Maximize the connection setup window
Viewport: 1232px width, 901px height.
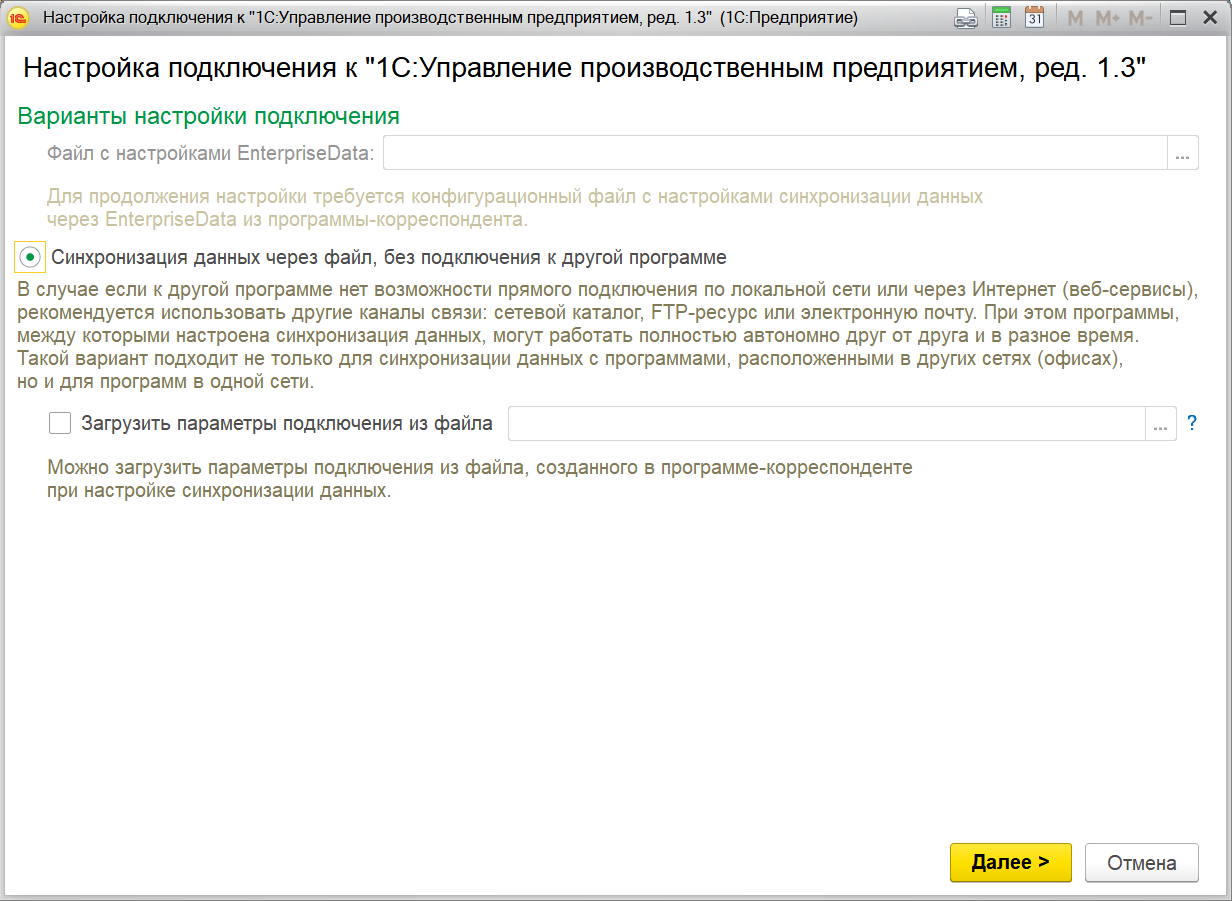[x=1178, y=18]
